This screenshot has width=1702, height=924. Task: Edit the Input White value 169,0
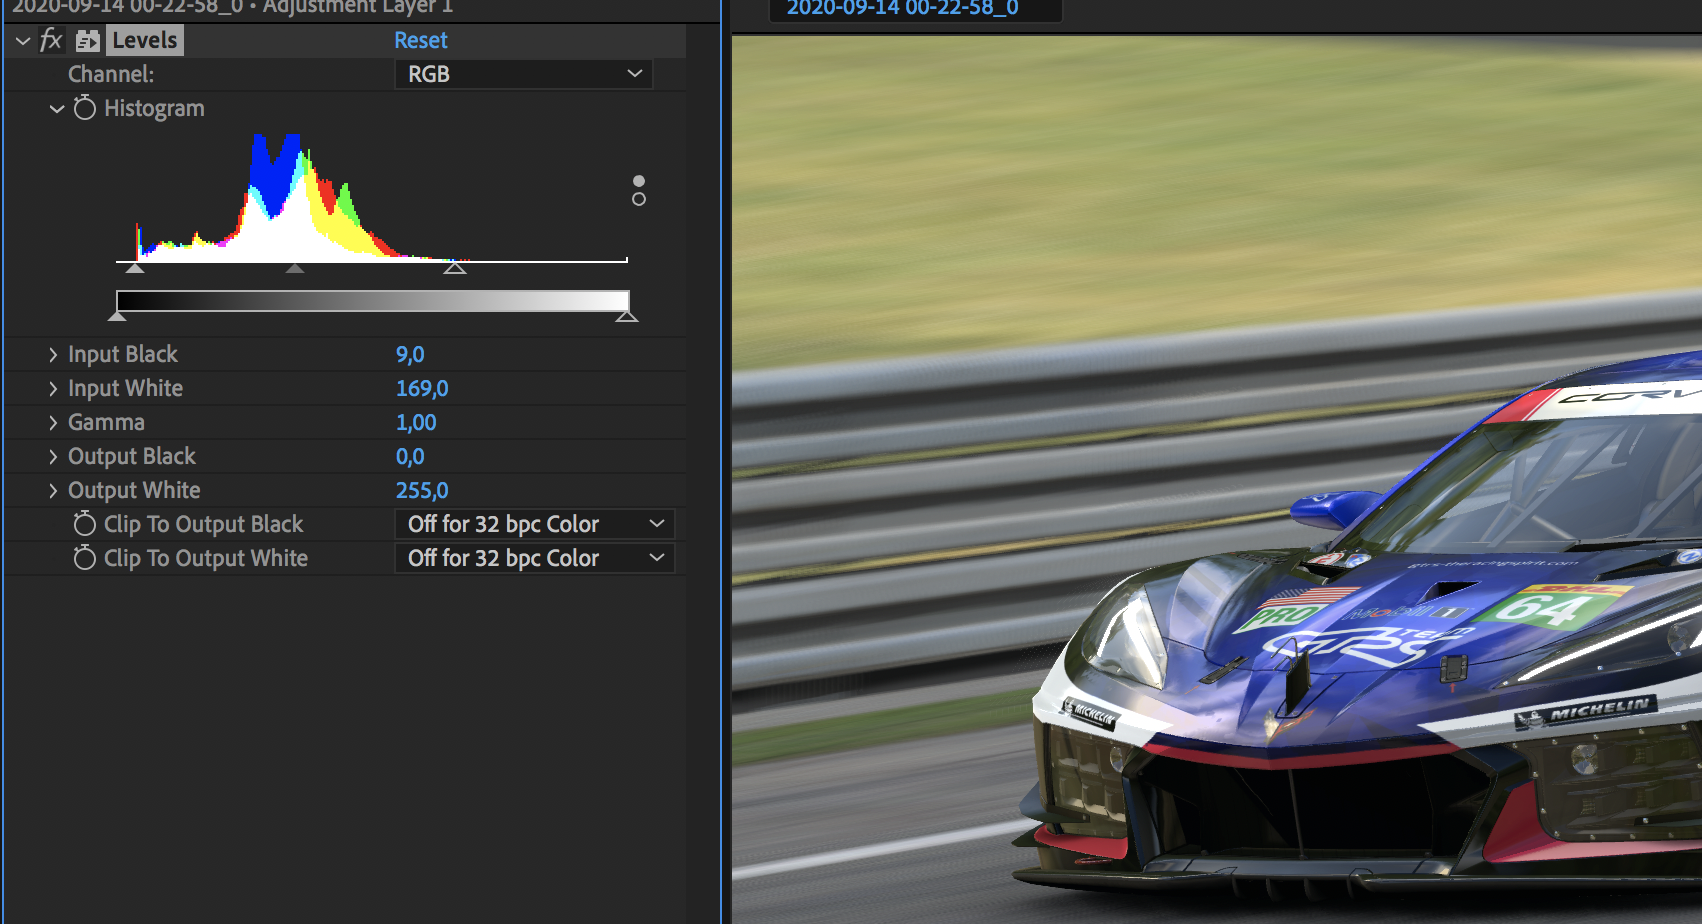pos(422,388)
